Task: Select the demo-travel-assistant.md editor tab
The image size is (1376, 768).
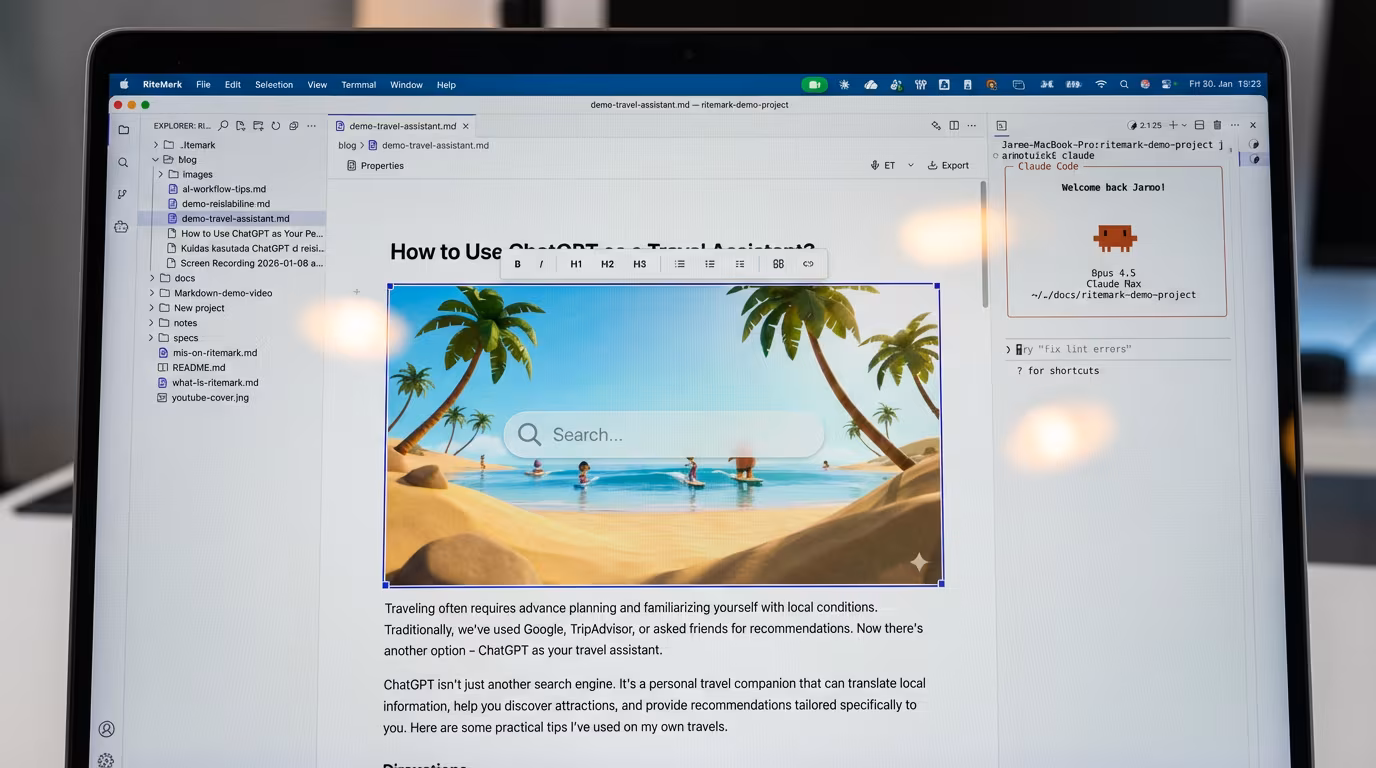Action: pyautogui.click(x=402, y=126)
